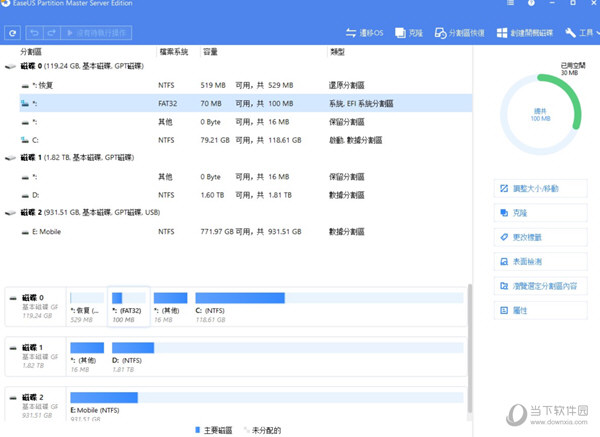Open the 分割區恢復 partition recovery tool

[x=460, y=33]
